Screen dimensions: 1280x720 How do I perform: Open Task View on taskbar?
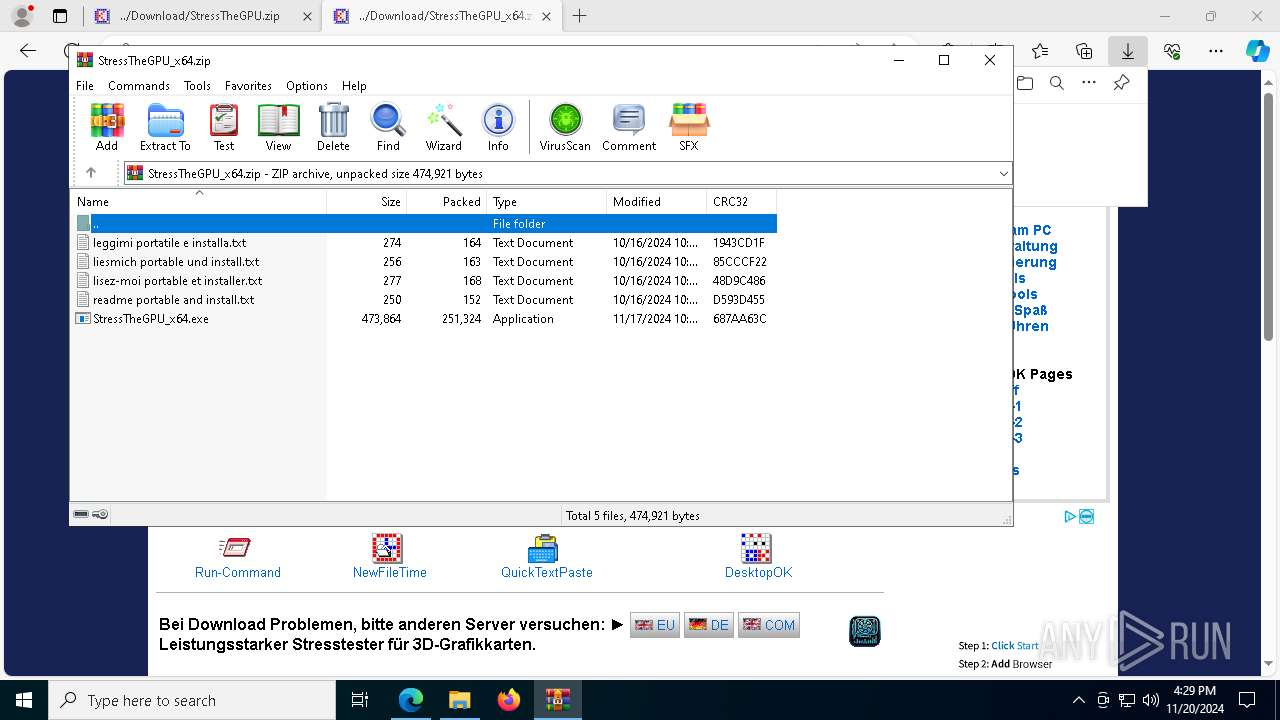tap(360, 700)
